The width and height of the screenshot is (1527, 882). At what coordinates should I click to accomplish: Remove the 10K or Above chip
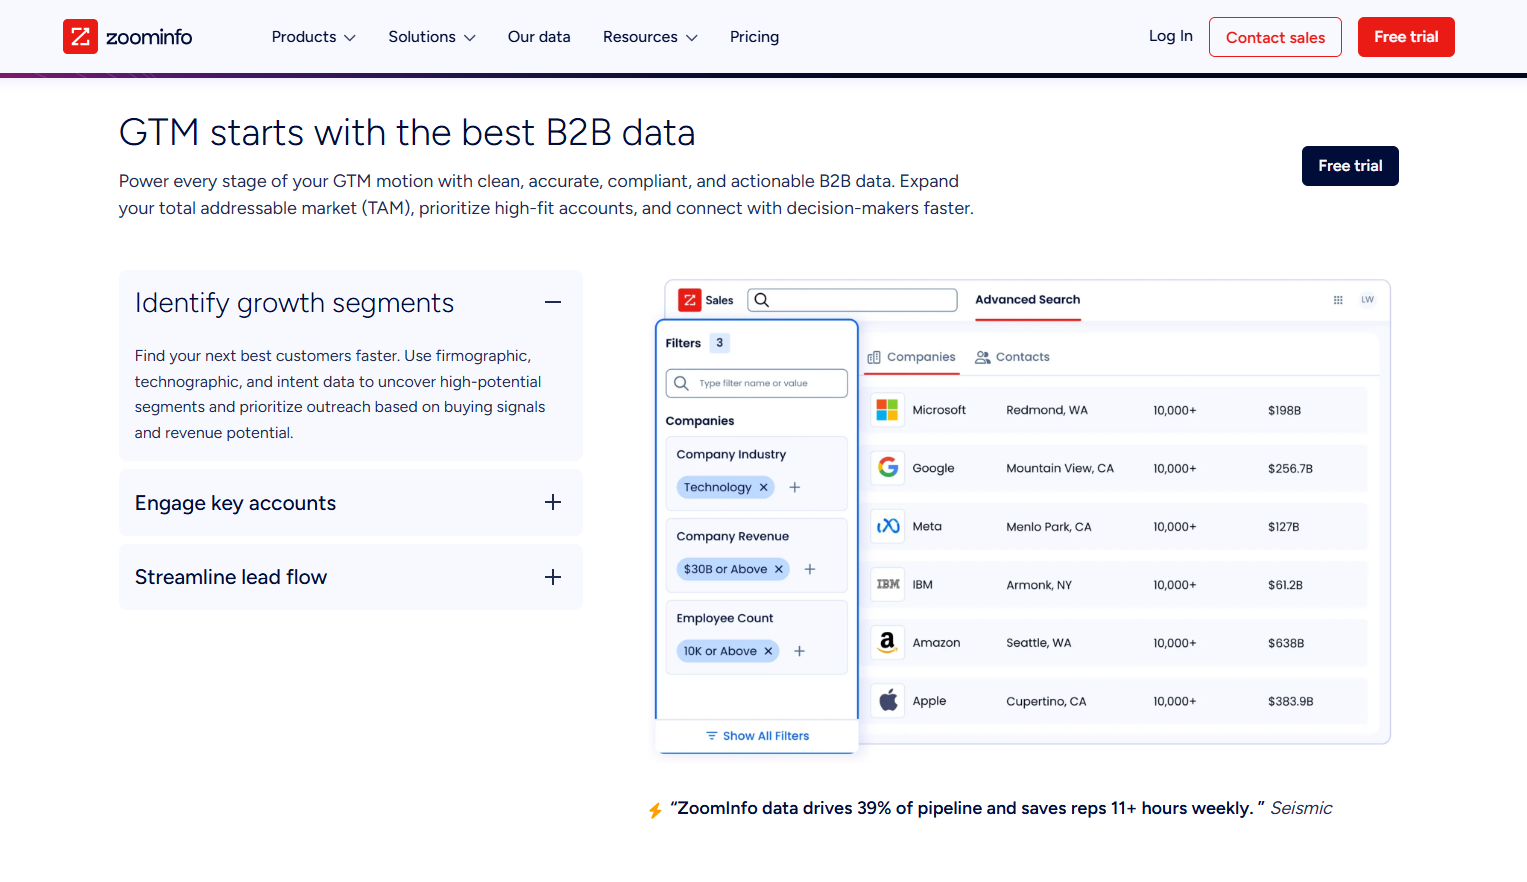pos(768,651)
